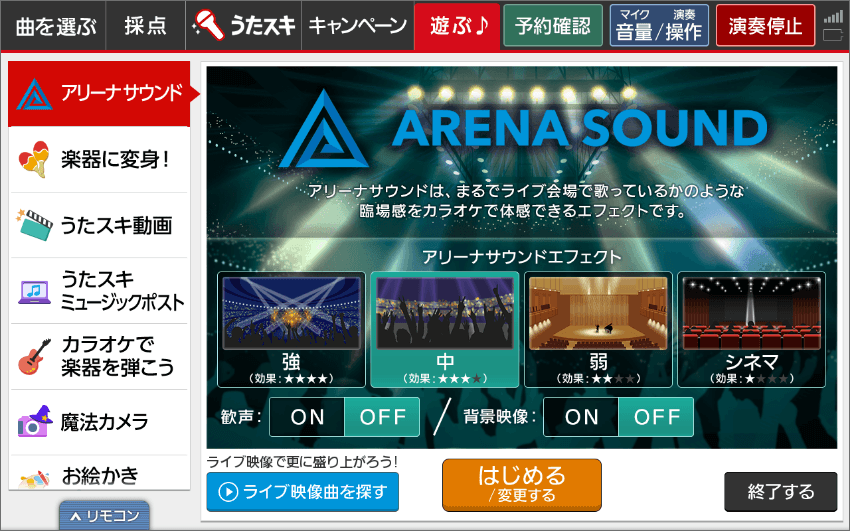Turn 歓声 ON
This screenshot has width=850, height=531.
point(307,417)
